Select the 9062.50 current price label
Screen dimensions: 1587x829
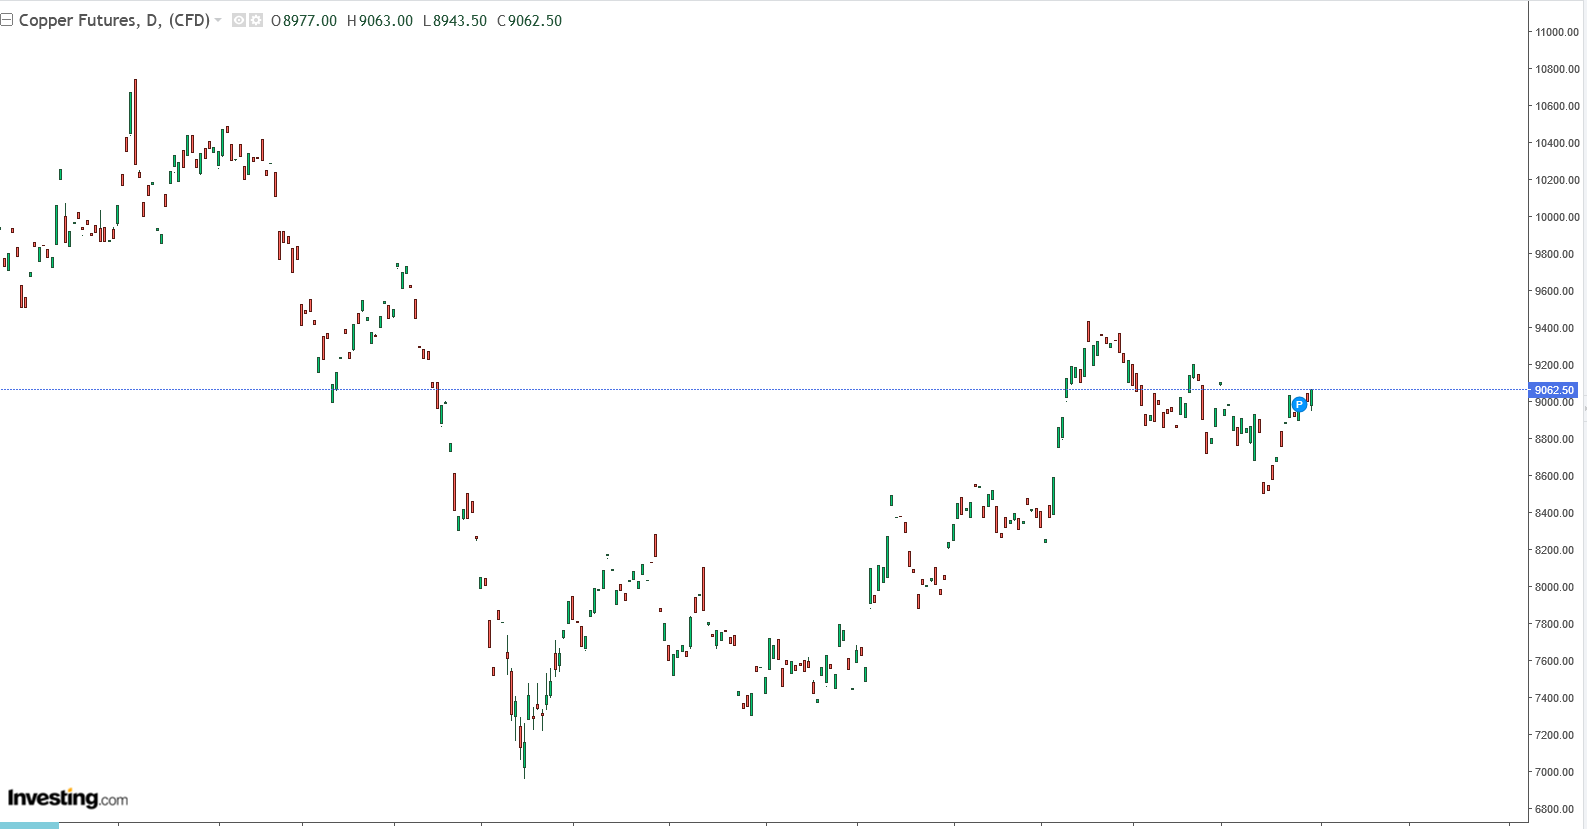click(x=1553, y=390)
